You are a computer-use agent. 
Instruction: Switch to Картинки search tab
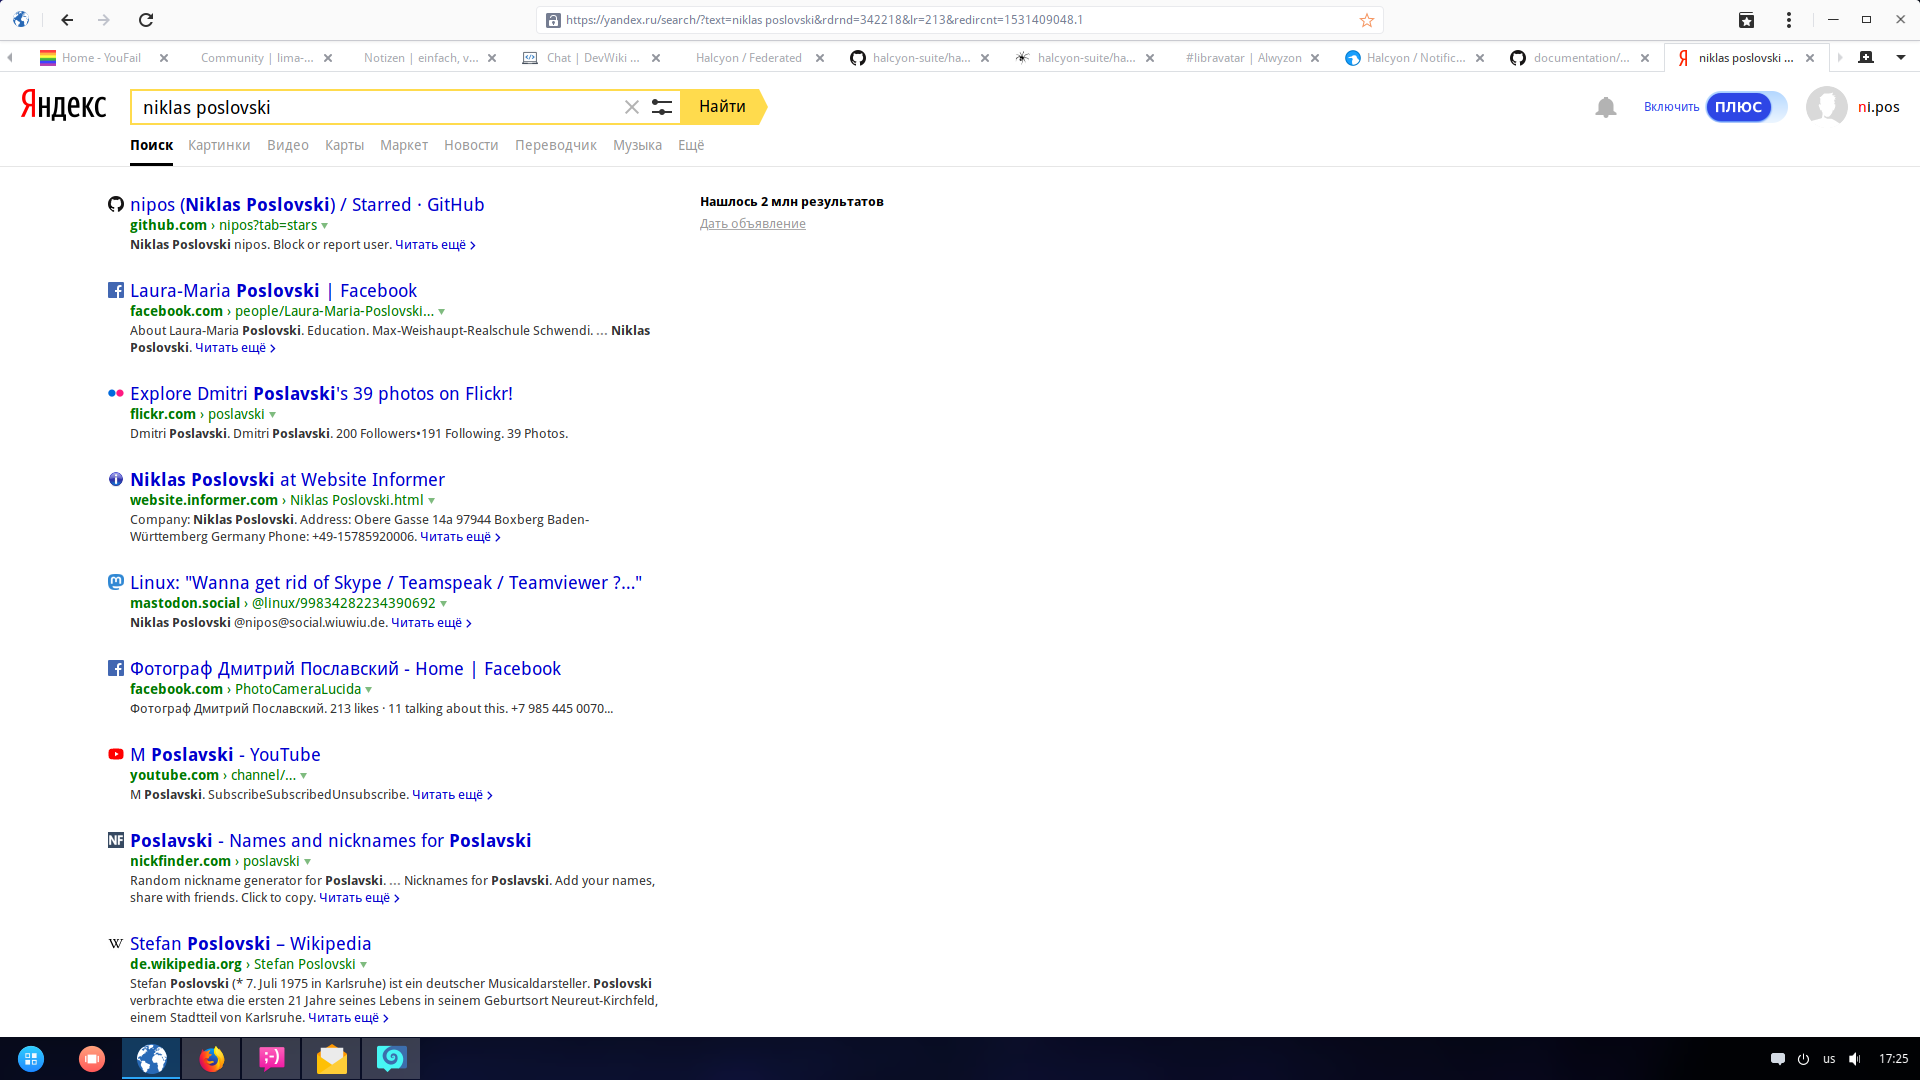pos(219,145)
